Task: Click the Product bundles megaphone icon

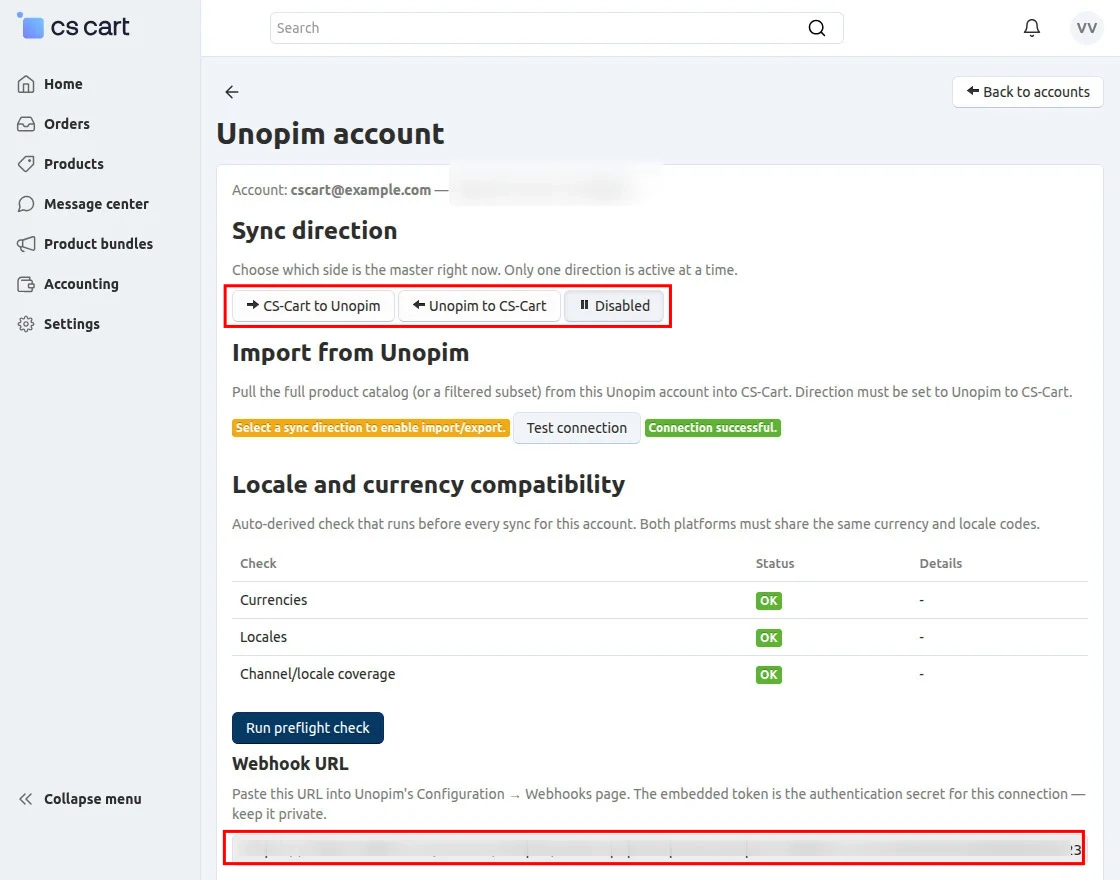Action: click(x=26, y=244)
